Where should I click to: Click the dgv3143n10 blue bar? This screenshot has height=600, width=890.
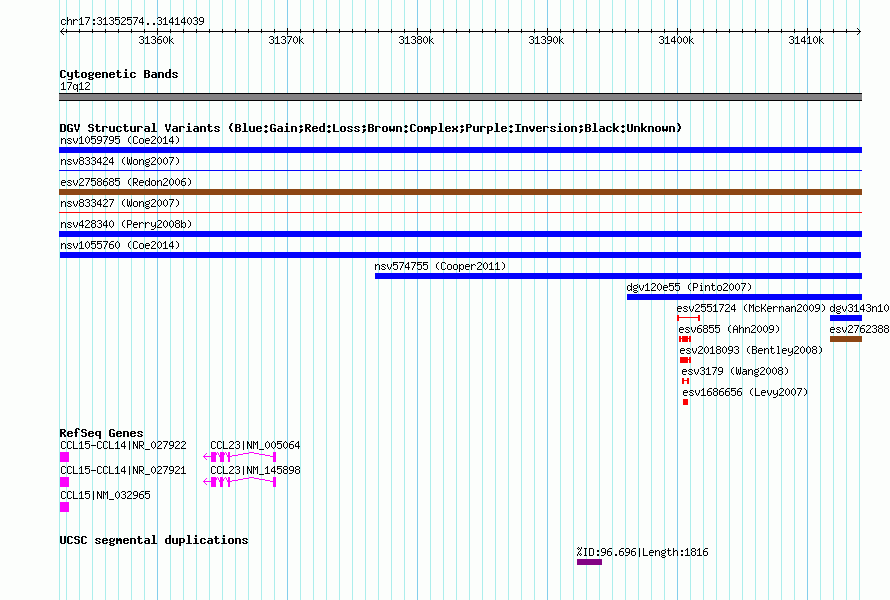(x=846, y=318)
